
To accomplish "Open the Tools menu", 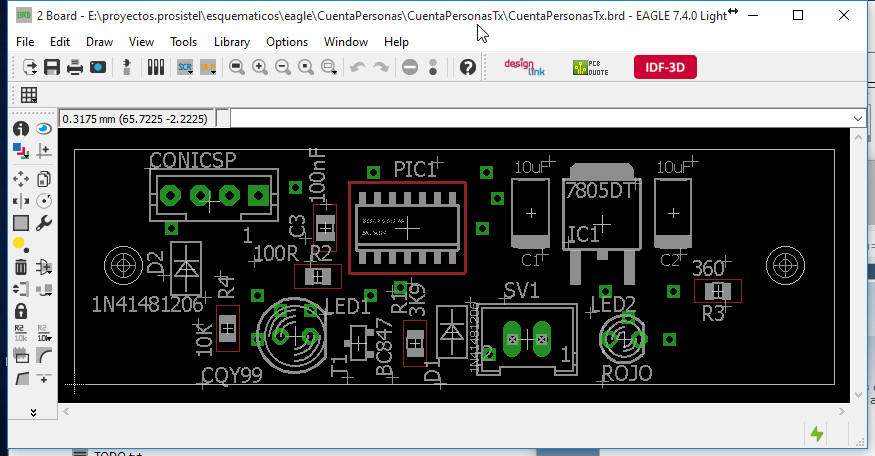I will [184, 42].
